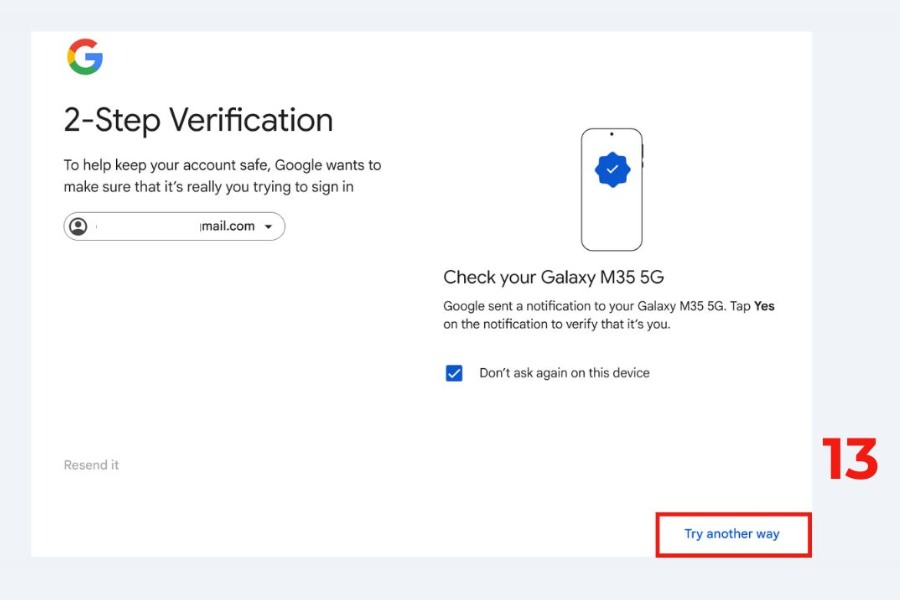Viewport: 900px width, 600px height.
Task: Click the blue verified badge with checkmark
Action: click(612, 169)
